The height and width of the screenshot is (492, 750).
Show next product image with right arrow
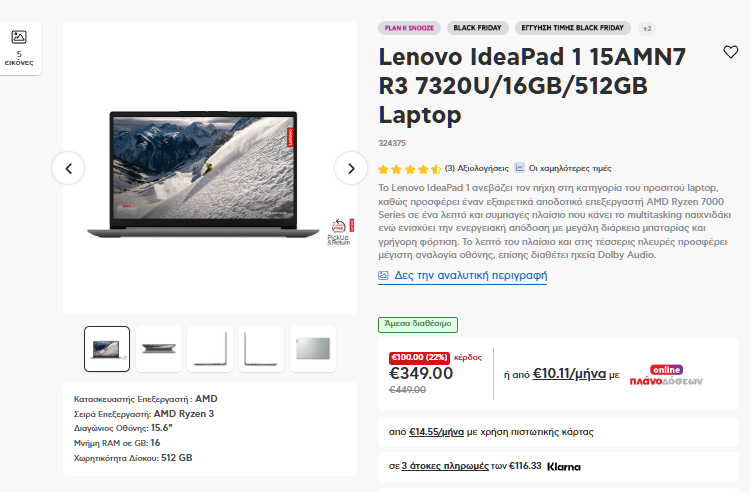[x=351, y=168]
